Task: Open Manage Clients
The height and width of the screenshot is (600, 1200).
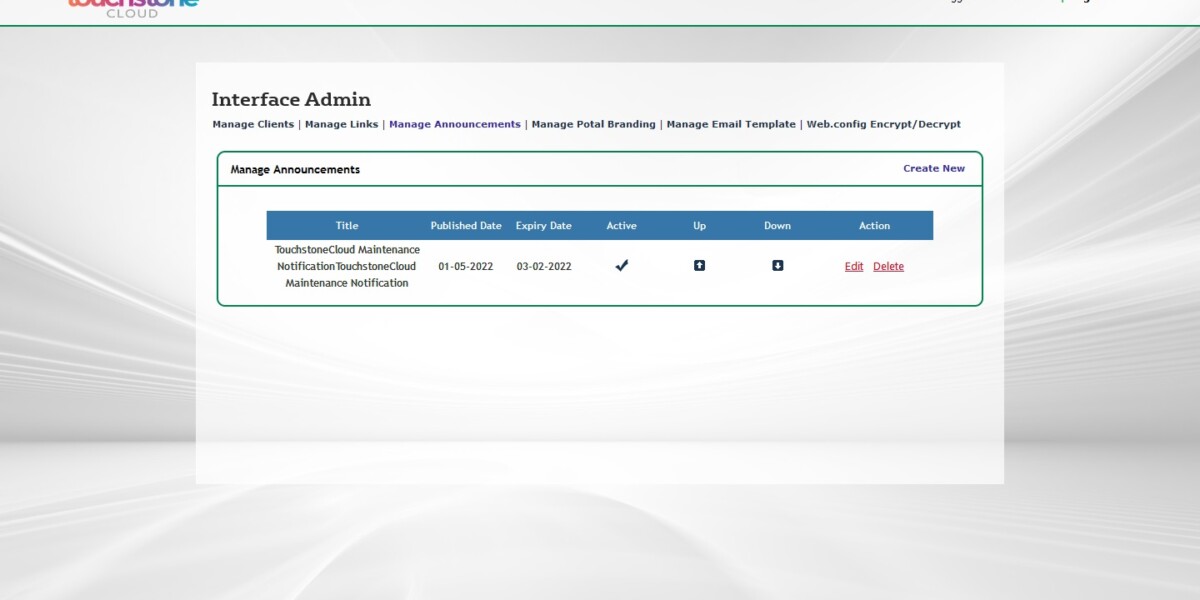Action: coord(252,124)
